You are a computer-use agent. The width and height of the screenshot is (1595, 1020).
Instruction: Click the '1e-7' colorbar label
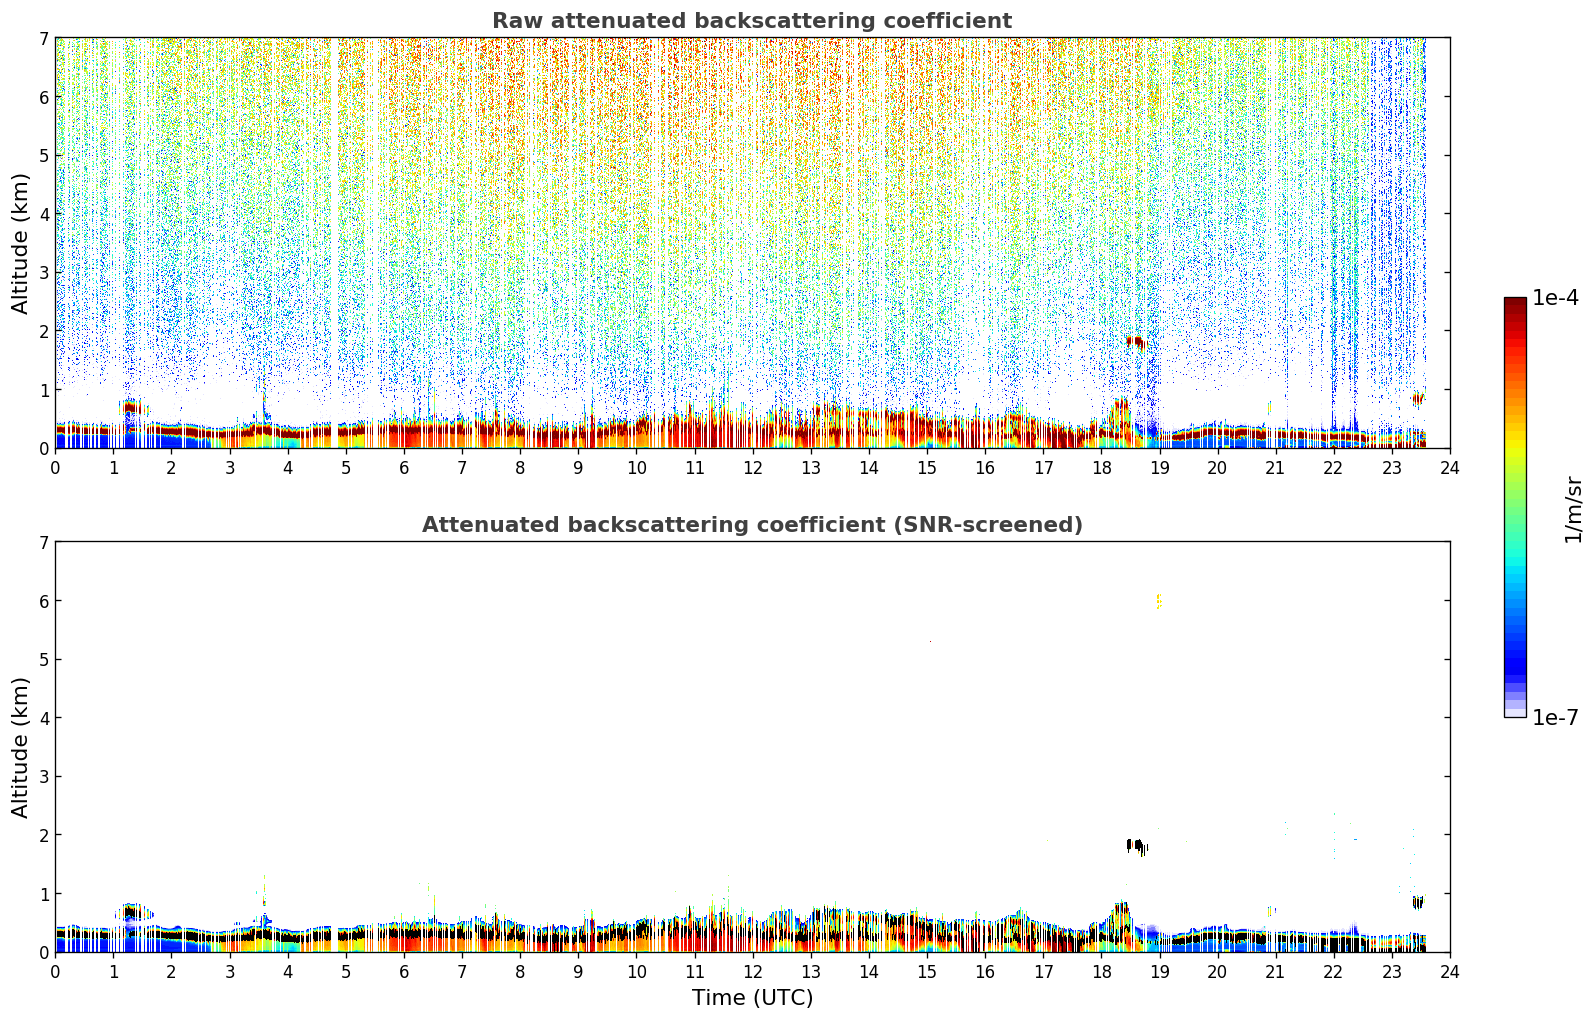coord(1555,718)
